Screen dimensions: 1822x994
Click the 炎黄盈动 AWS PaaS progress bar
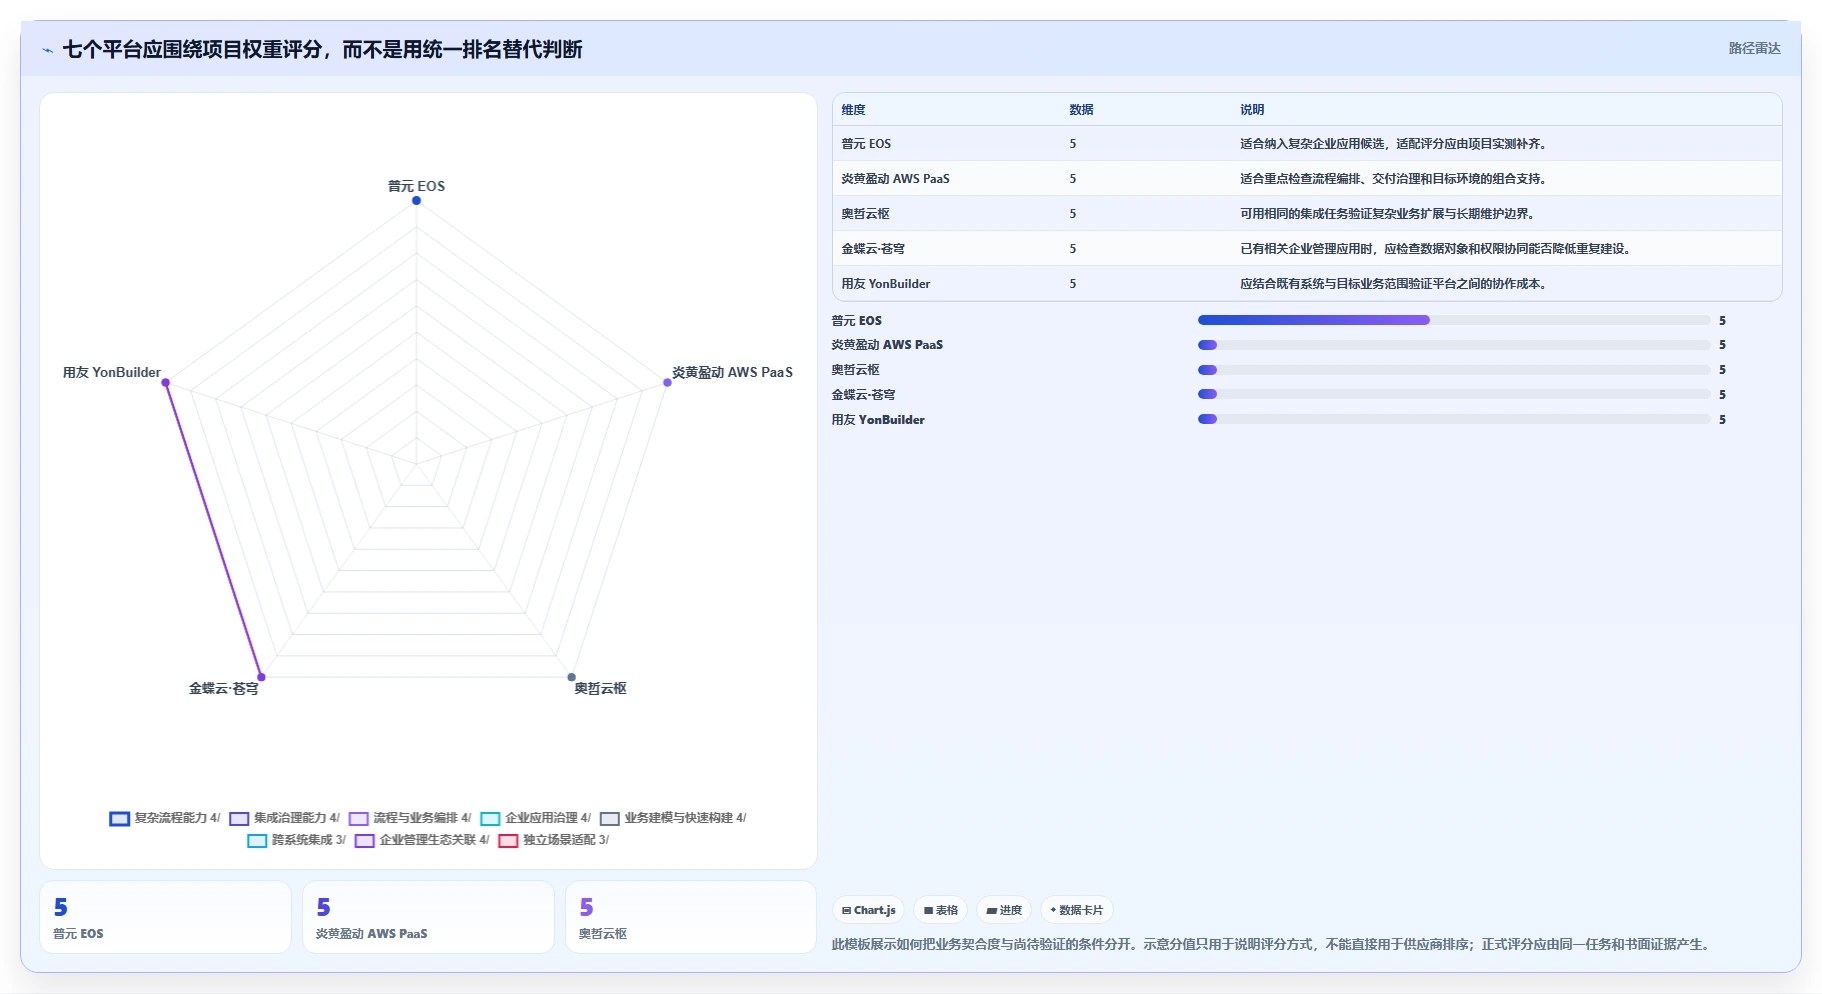pyautogui.click(x=1454, y=345)
